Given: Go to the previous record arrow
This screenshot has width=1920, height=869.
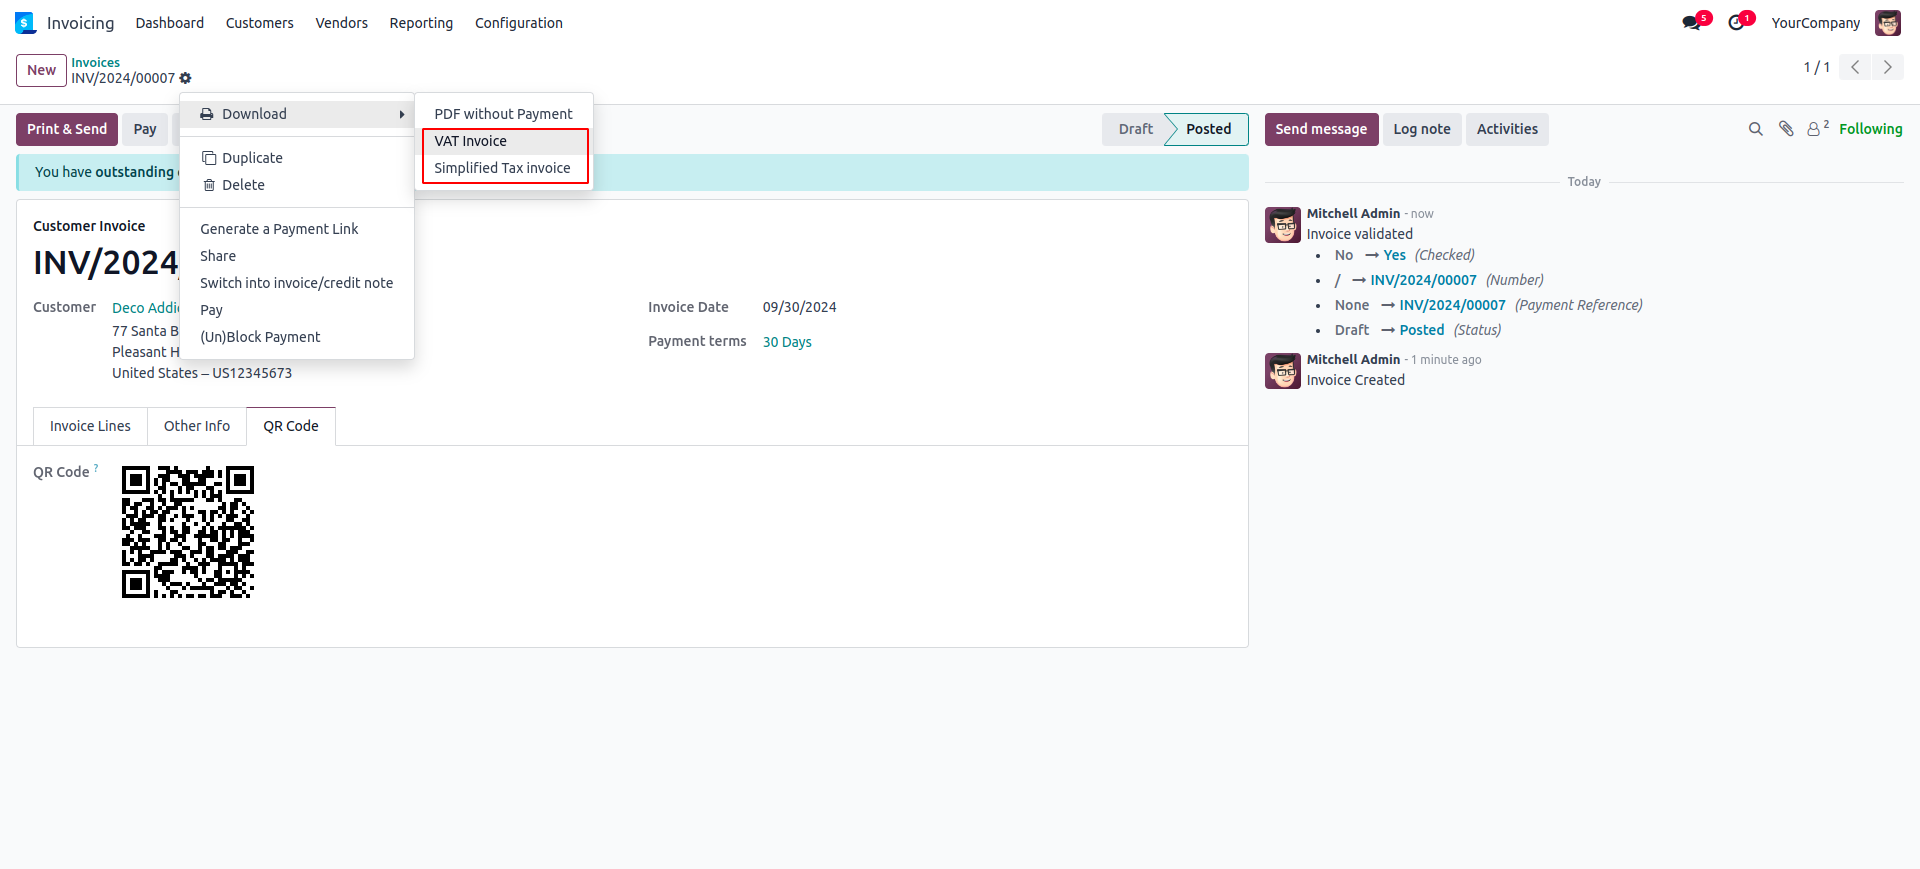Looking at the screenshot, I should 1855,67.
